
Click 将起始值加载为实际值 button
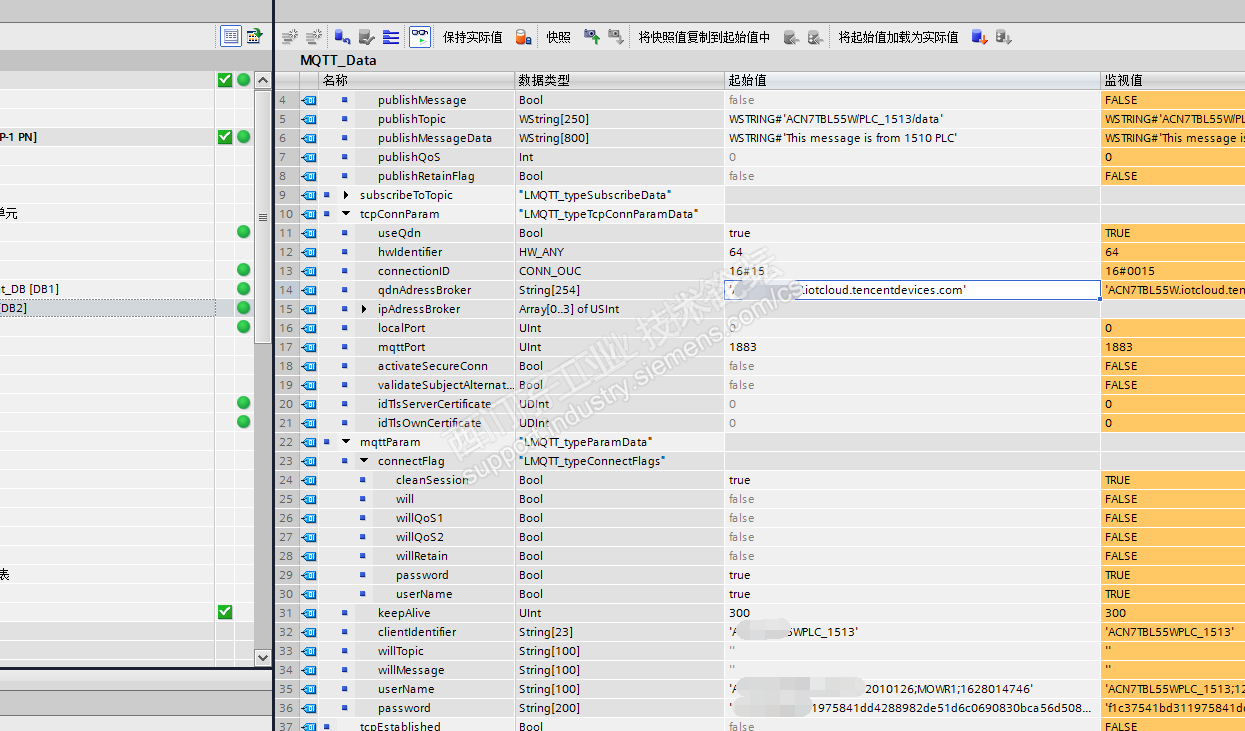[x=898, y=37]
